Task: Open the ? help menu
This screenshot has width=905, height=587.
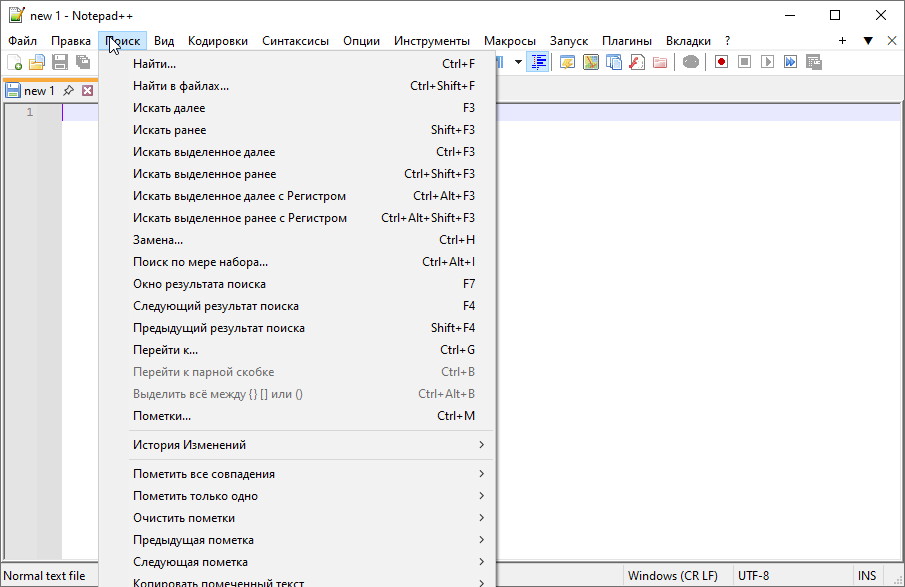Action: [727, 41]
